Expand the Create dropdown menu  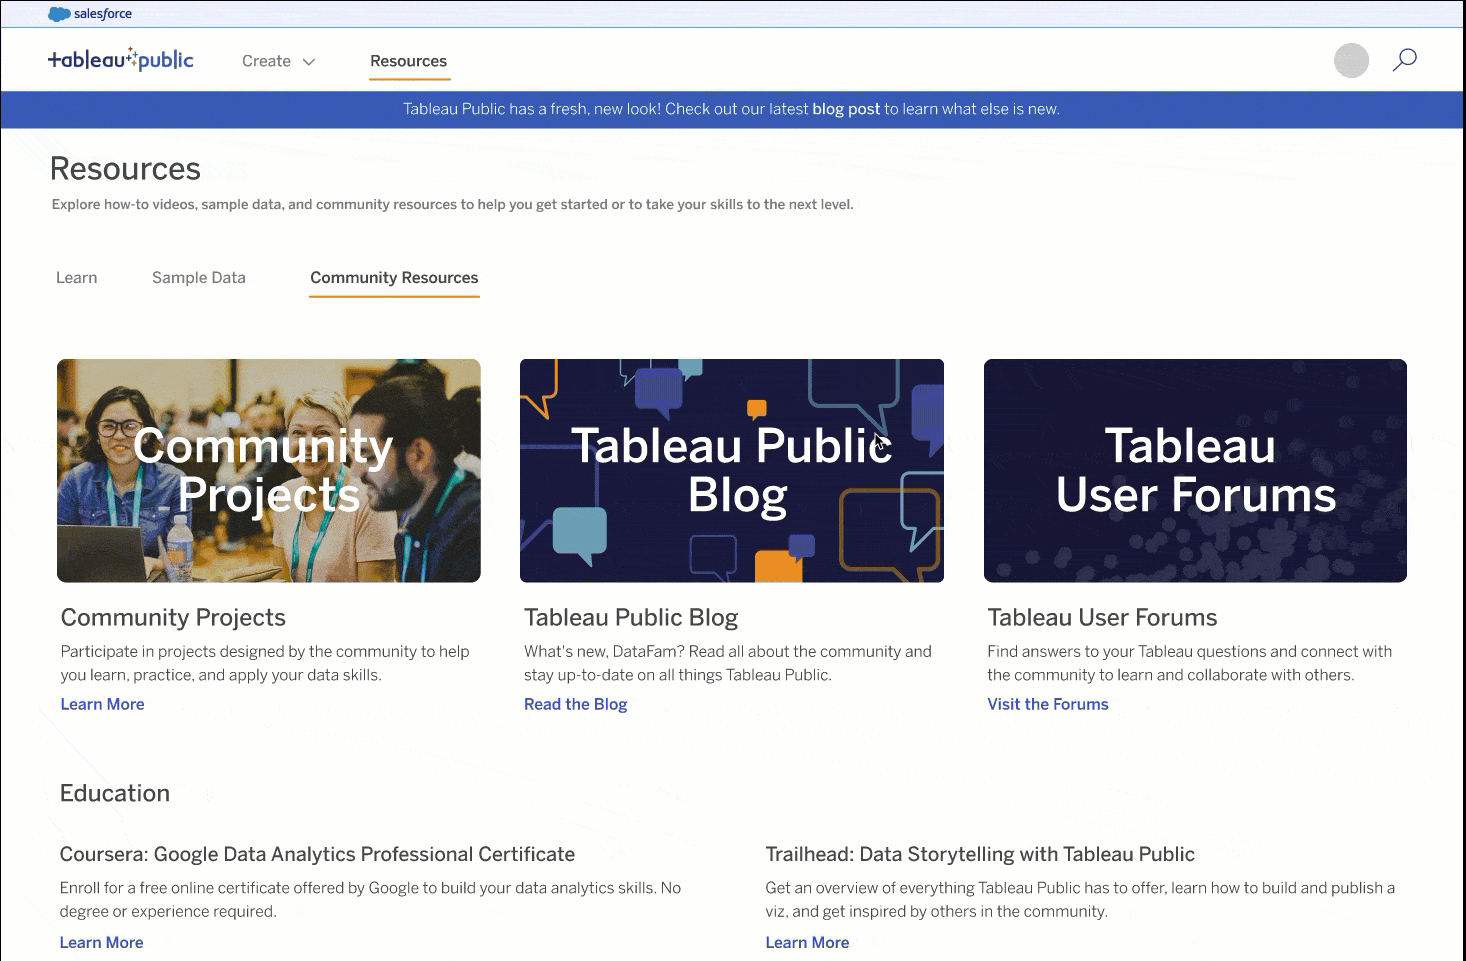tap(278, 61)
